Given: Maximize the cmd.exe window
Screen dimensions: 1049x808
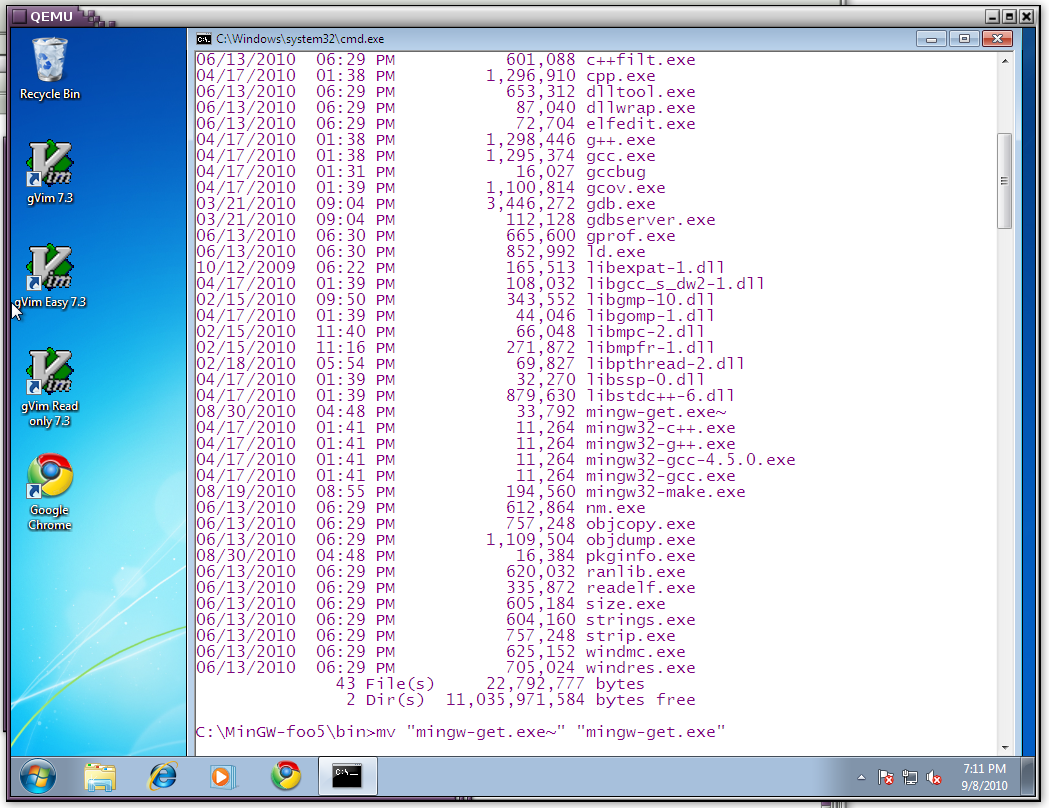Looking at the screenshot, I should (x=964, y=38).
